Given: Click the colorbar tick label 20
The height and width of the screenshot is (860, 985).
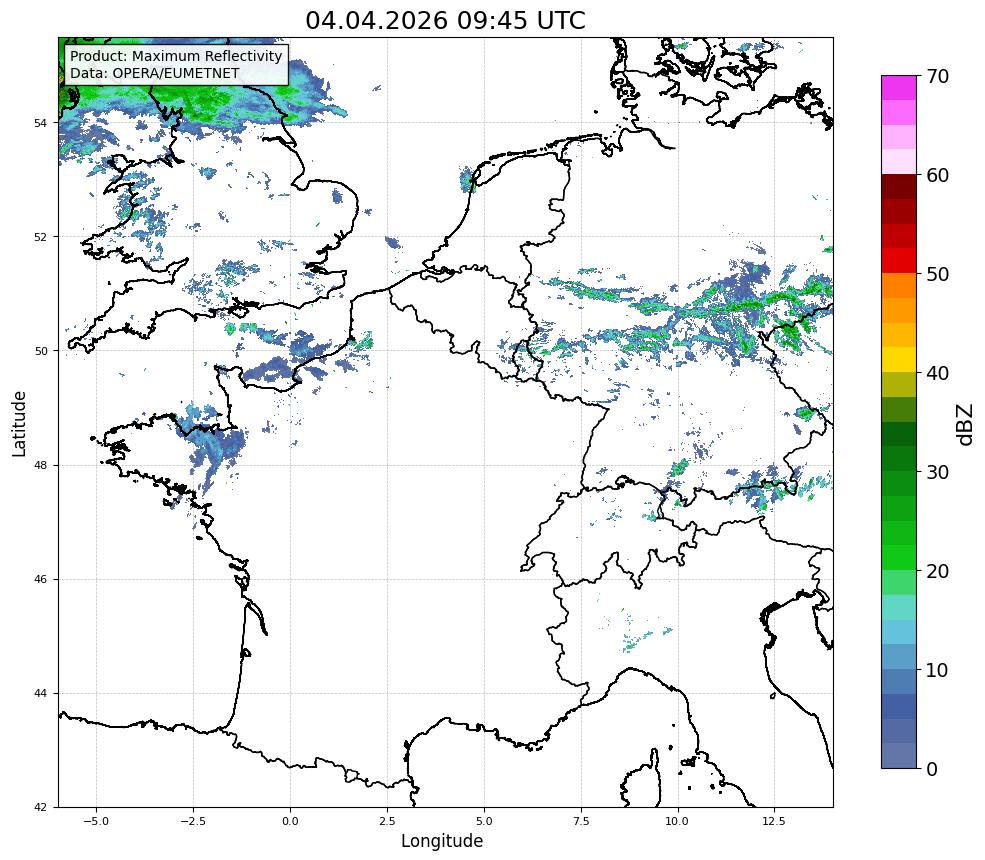Looking at the screenshot, I should click(937, 571).
